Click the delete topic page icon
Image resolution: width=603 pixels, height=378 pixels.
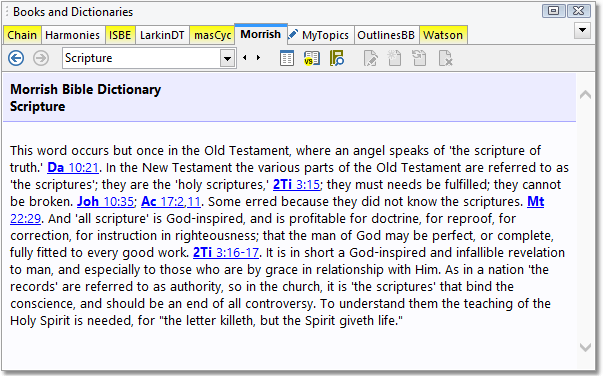point(445,58)
